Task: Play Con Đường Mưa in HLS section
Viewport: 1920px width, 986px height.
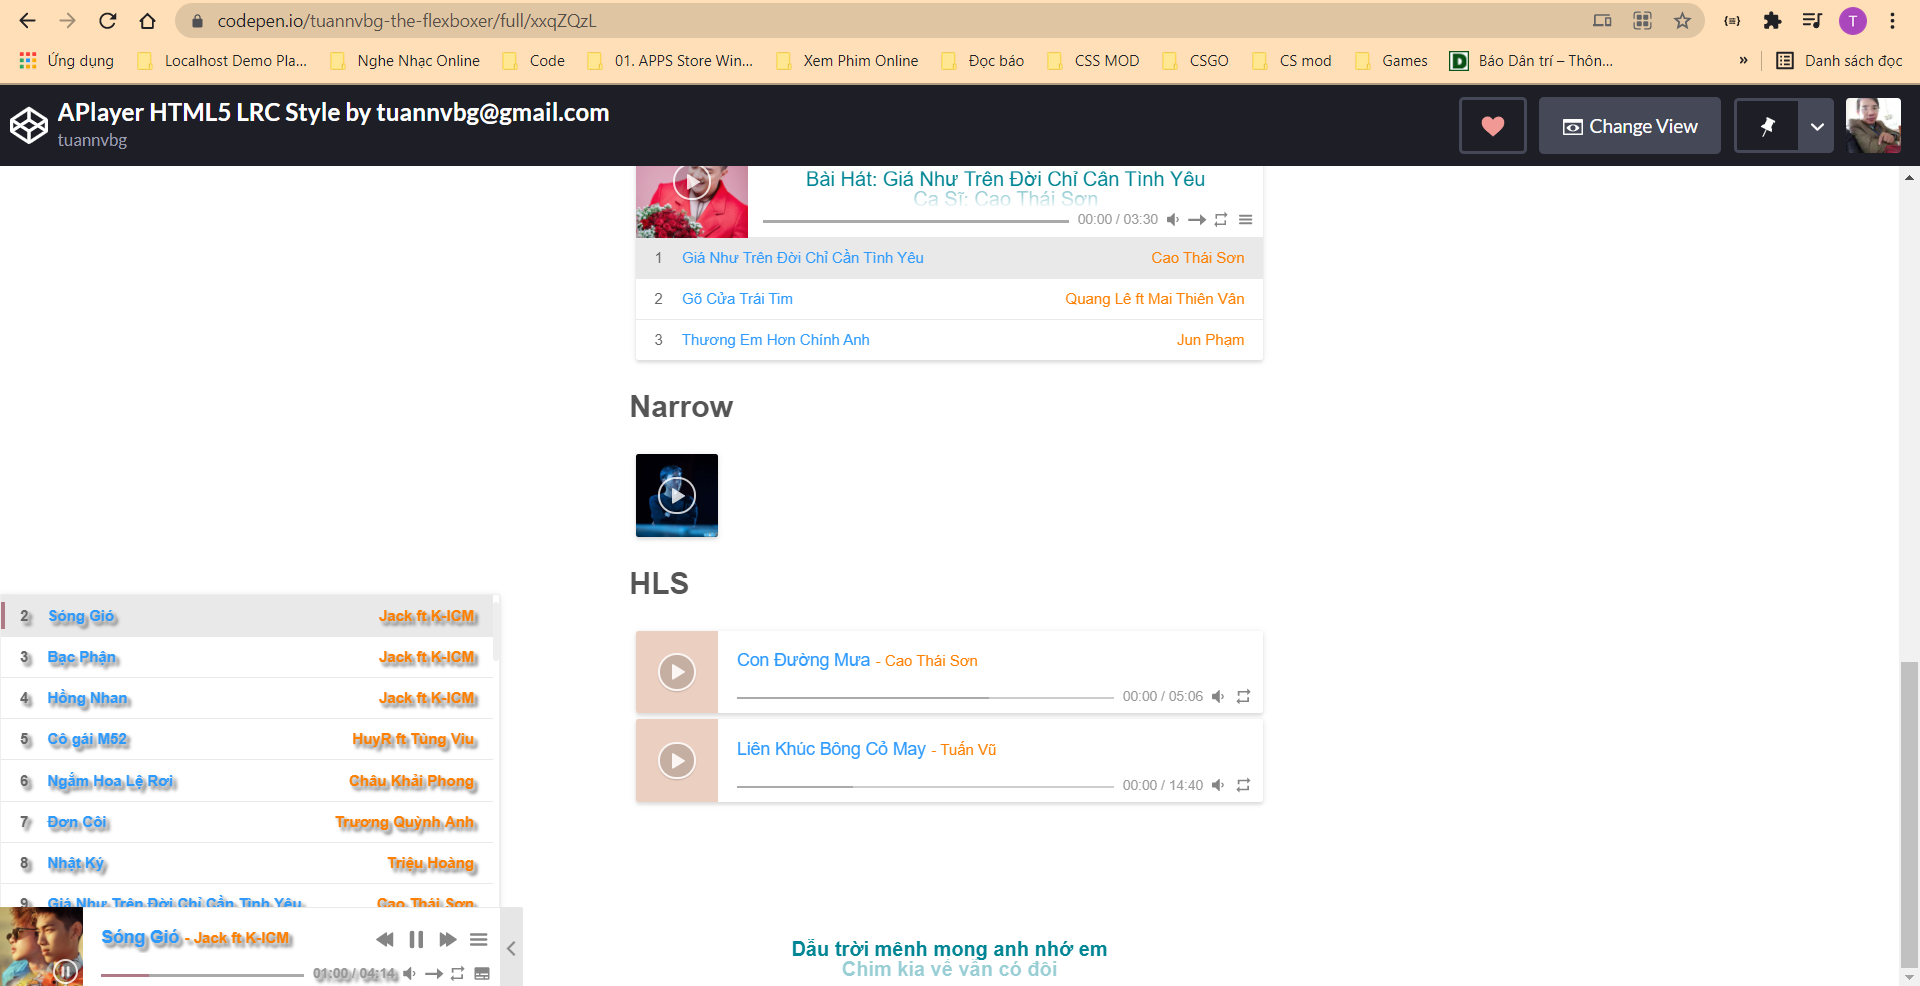Action: click(677, 672)
